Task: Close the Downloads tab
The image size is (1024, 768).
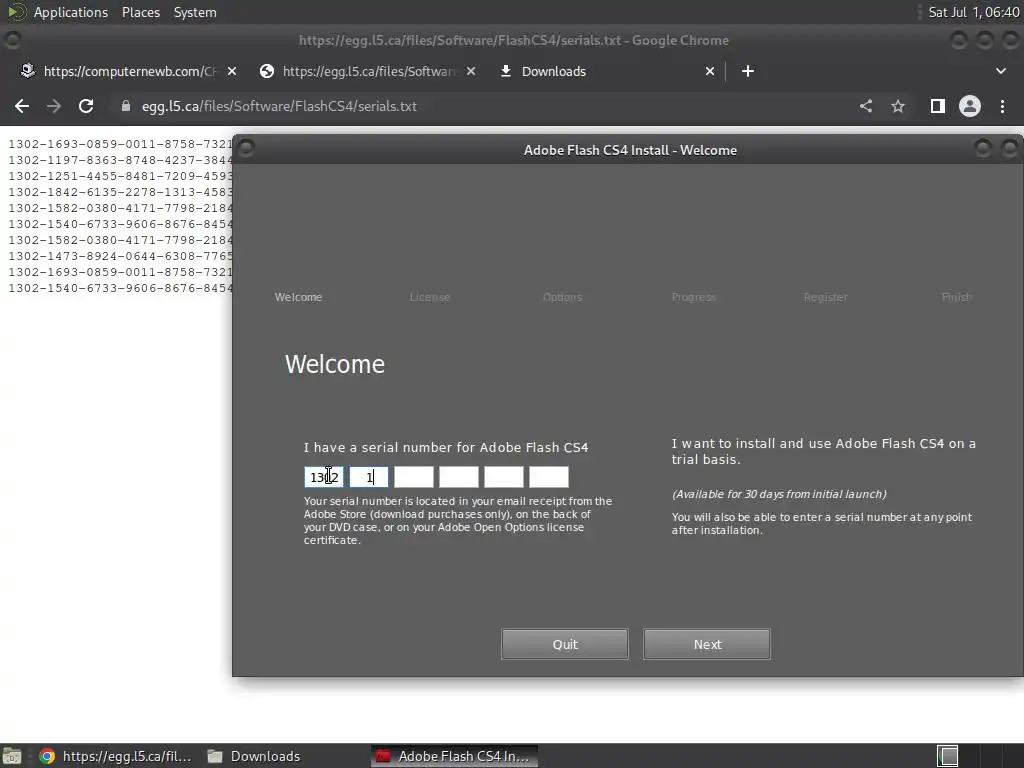Action: pos(710,71)
